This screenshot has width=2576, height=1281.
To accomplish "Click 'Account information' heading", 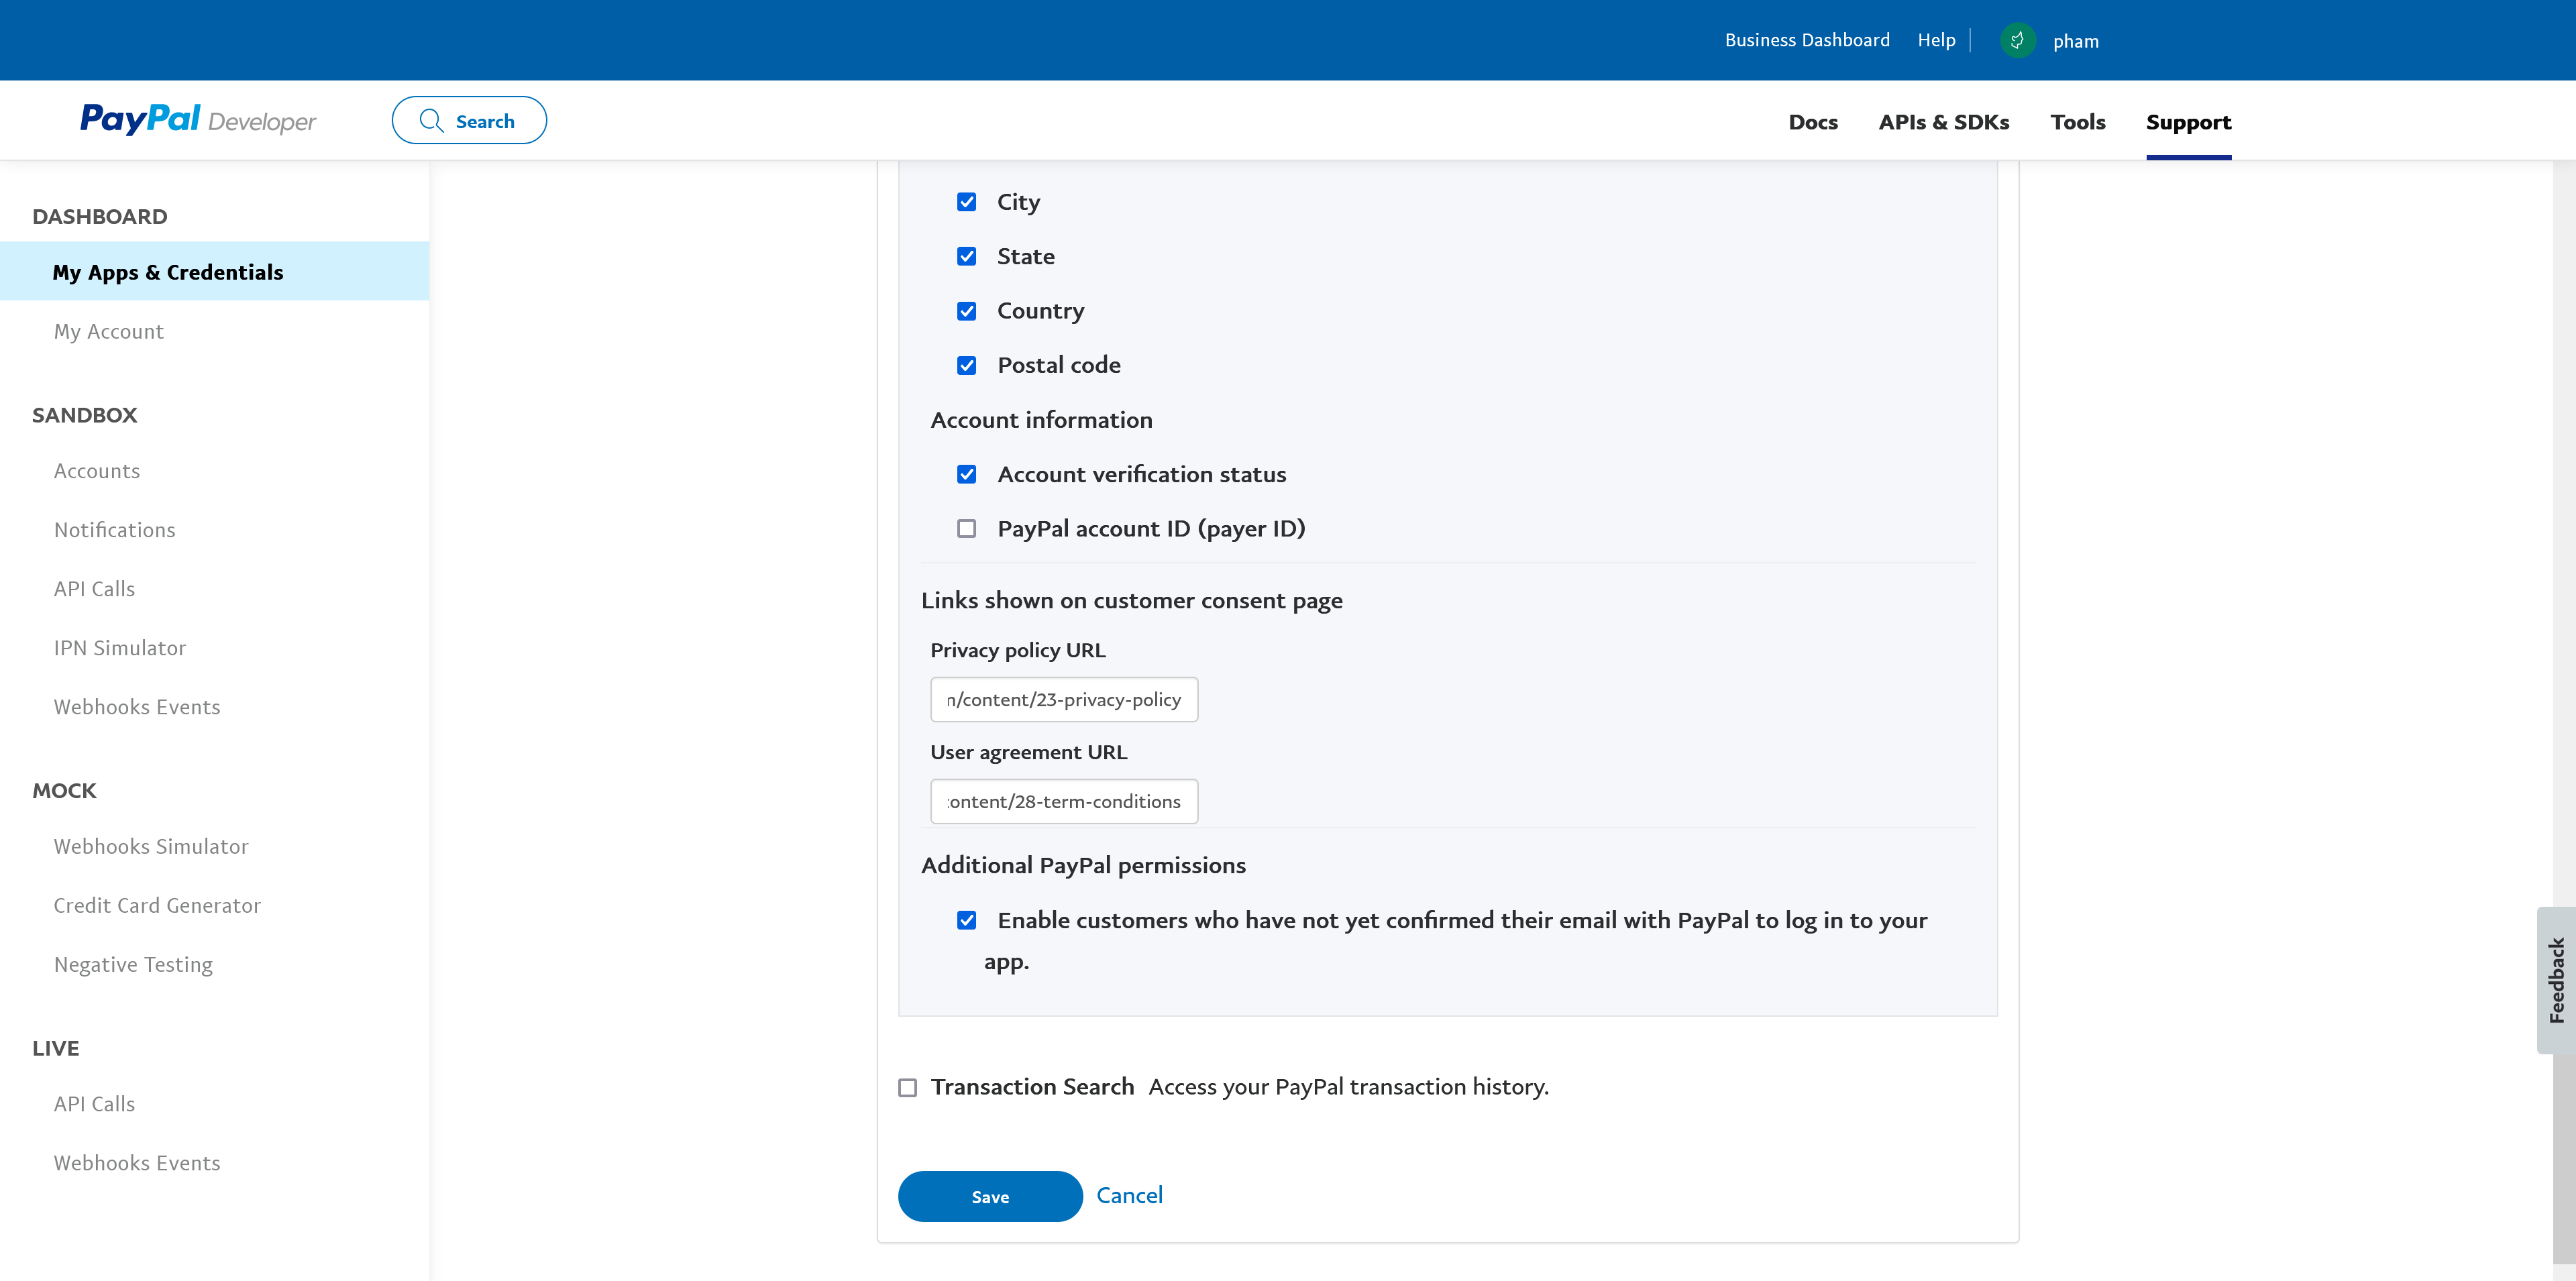I will pyautogui.click(x=1041, y=420).
